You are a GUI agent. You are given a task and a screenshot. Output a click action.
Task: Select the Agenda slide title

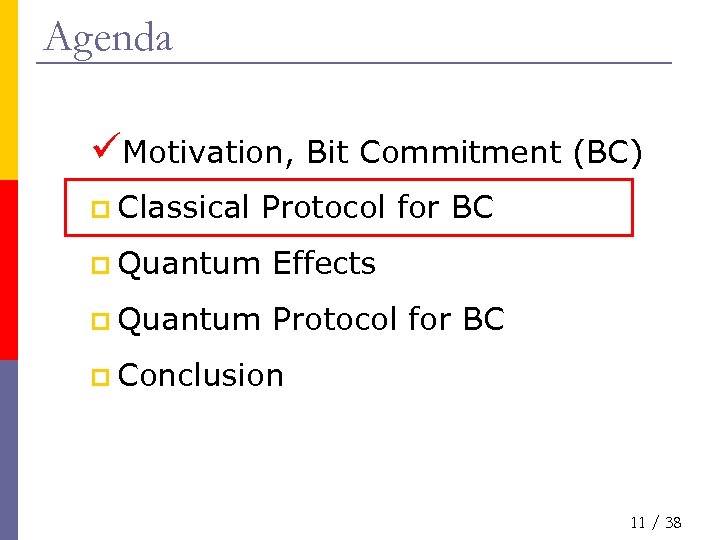[108, 38]
